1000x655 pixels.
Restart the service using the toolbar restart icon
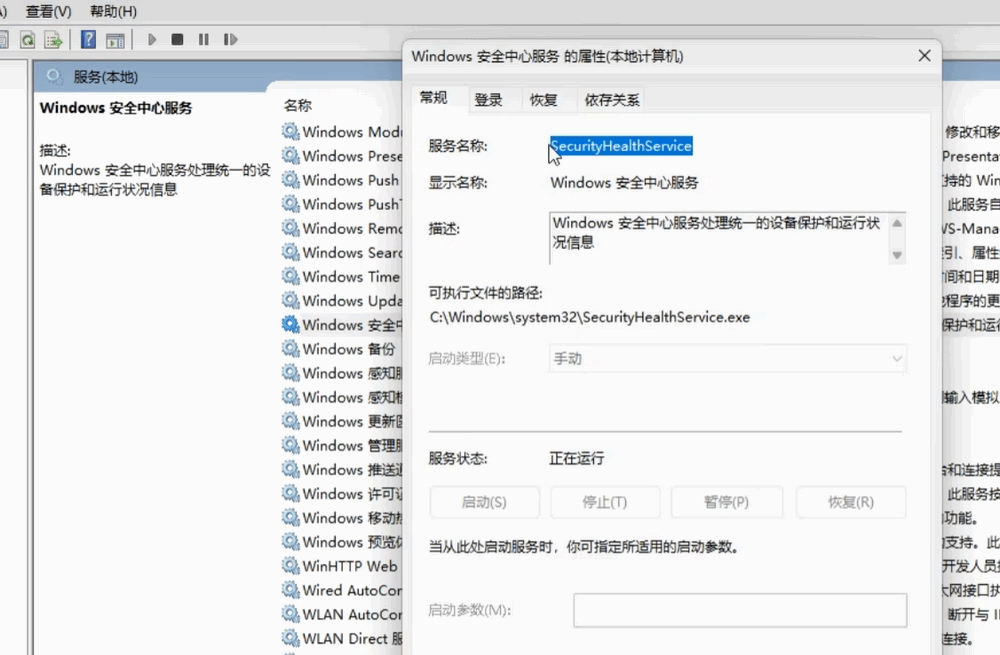[x=230, y=40]
